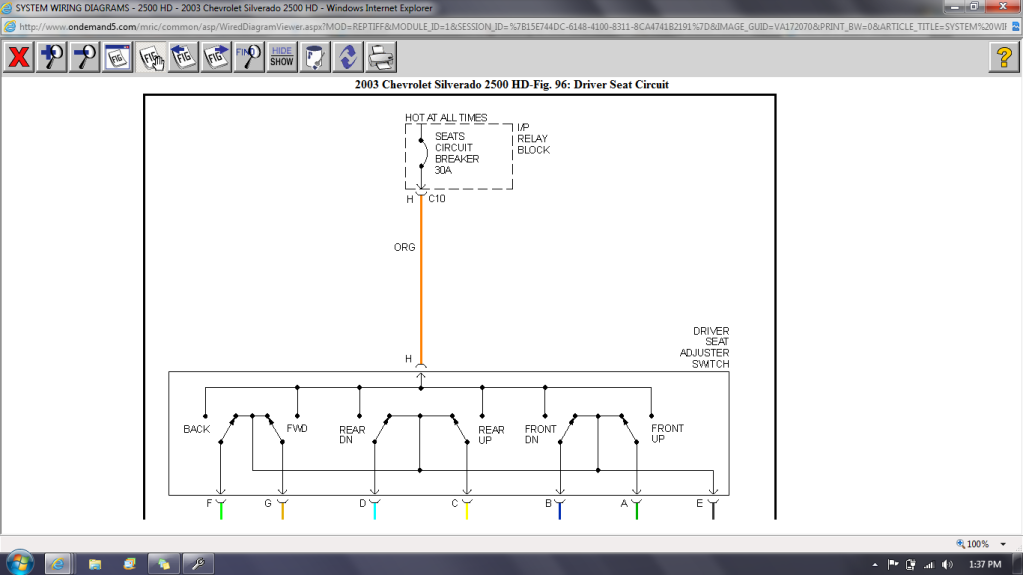Click the REAR DN switch label
Viewport: 1023px width, 575px height.
pyautogui.click(x=352, y=435)
